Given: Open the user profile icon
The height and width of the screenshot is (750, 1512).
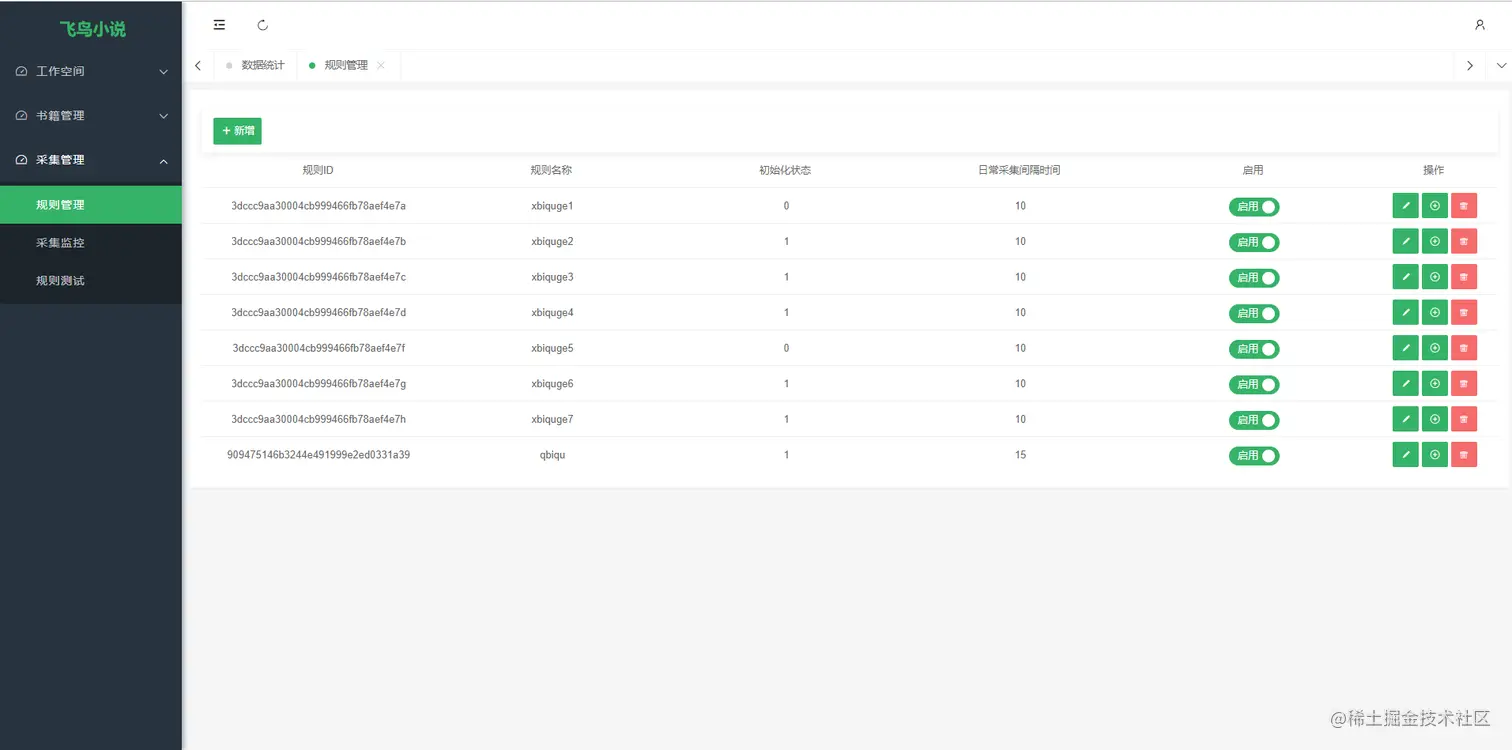Looking at the screenshot, I should click(x=1480, y=25).
